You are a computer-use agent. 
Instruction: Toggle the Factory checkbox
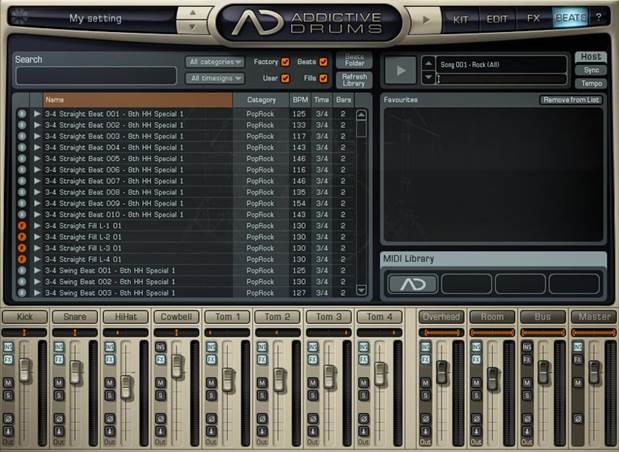tap(285, 62)
